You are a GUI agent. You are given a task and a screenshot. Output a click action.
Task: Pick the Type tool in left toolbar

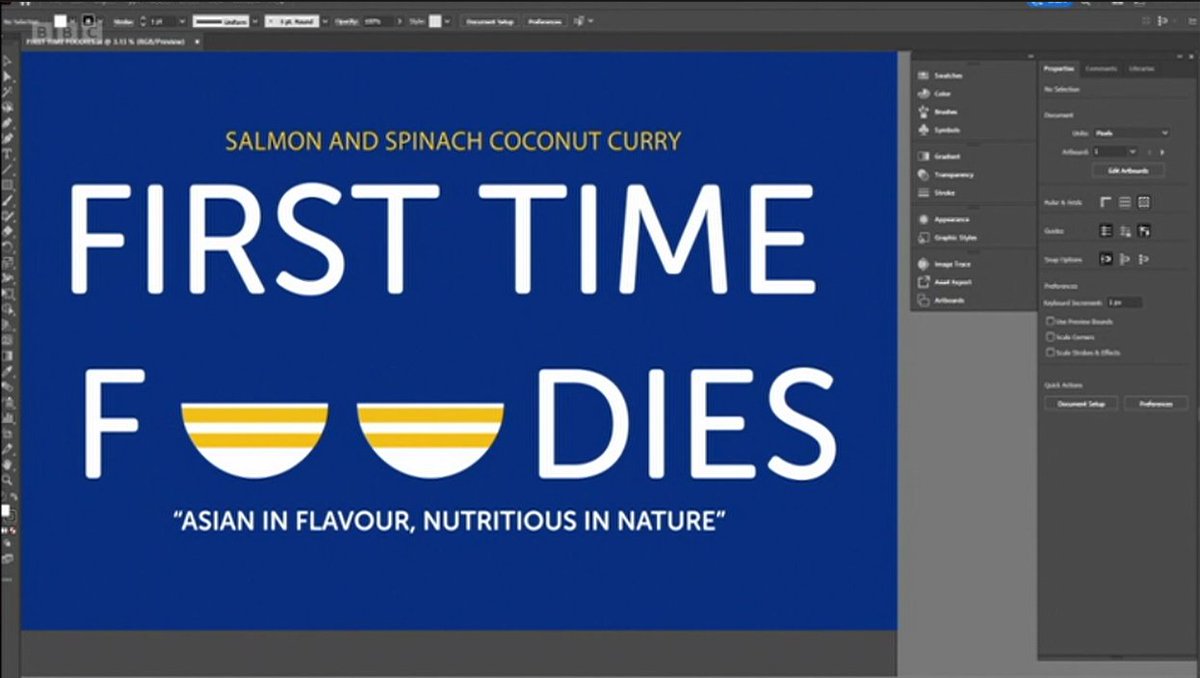(7, 155)
